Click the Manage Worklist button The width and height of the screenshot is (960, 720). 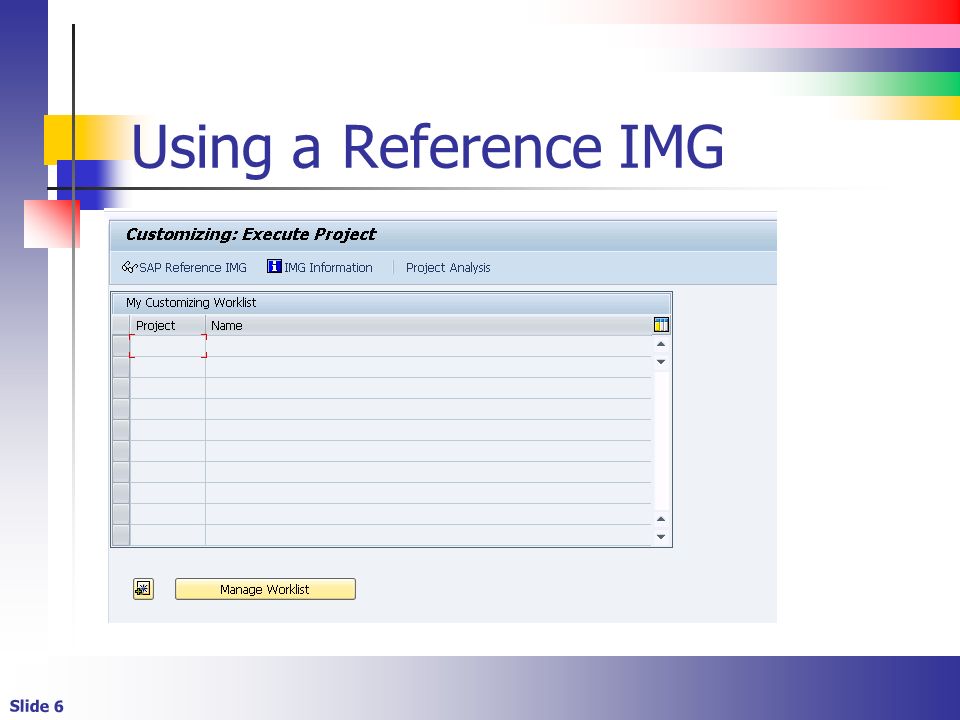(x=265, y=589)
